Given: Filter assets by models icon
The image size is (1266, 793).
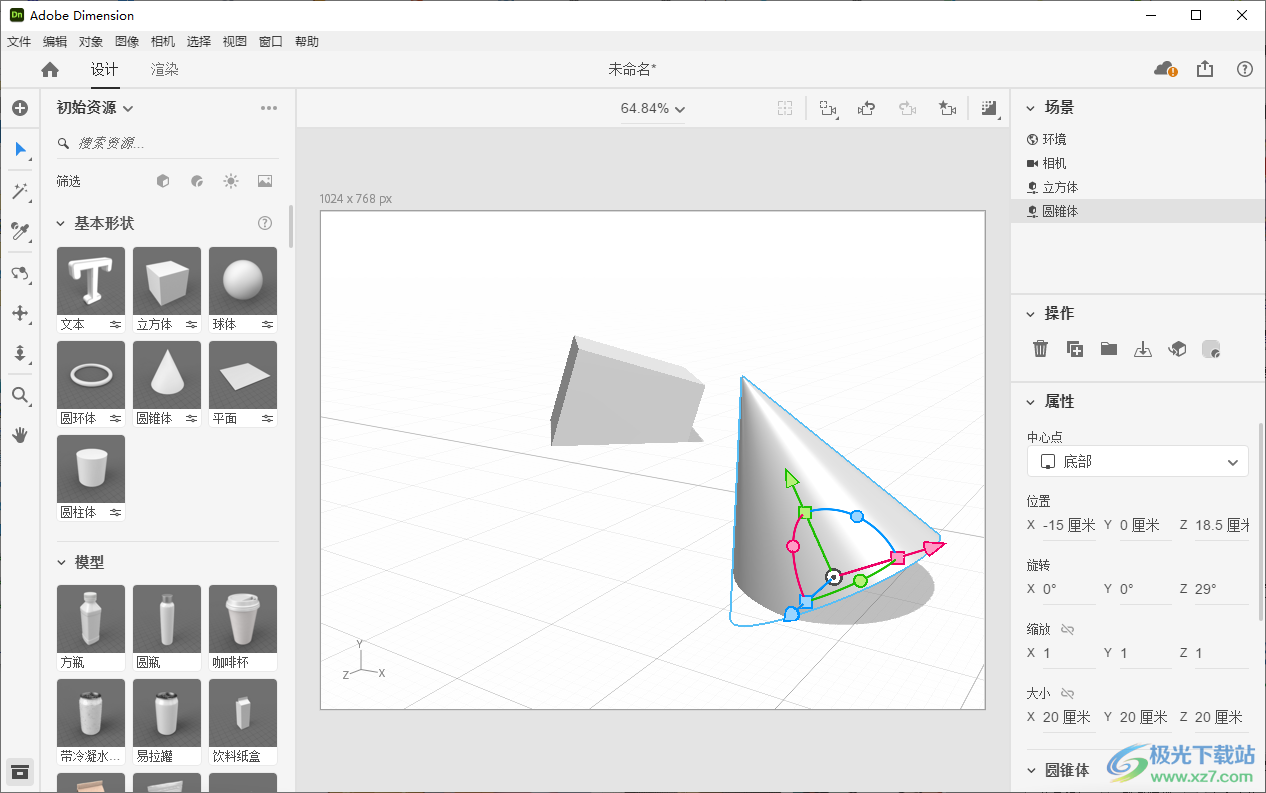Looking at the screenshot, I should pyautogui.click(x=163, y=181).
